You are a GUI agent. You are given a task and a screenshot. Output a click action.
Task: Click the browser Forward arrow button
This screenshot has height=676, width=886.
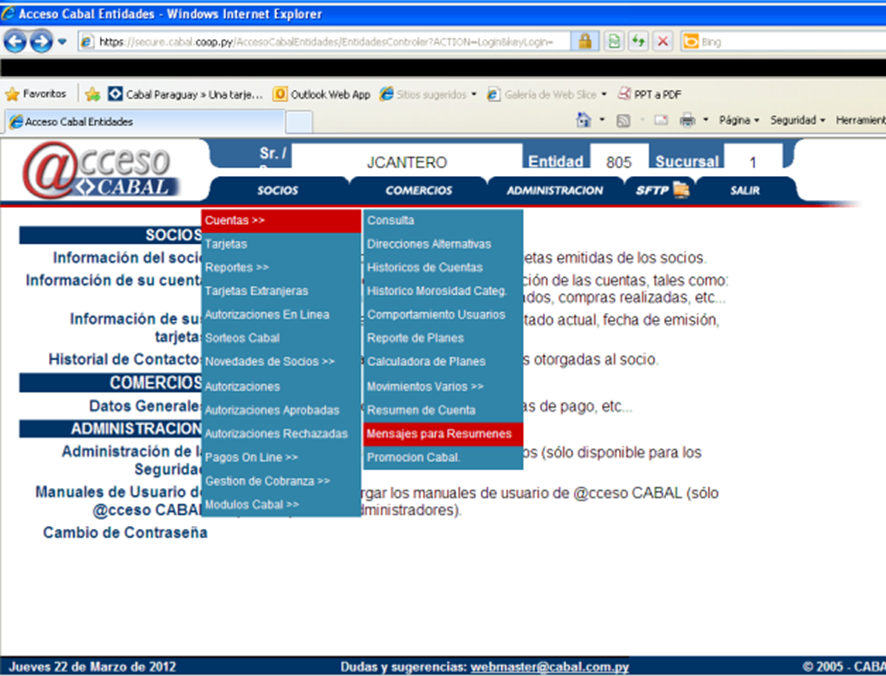click(x=41, y=41)
